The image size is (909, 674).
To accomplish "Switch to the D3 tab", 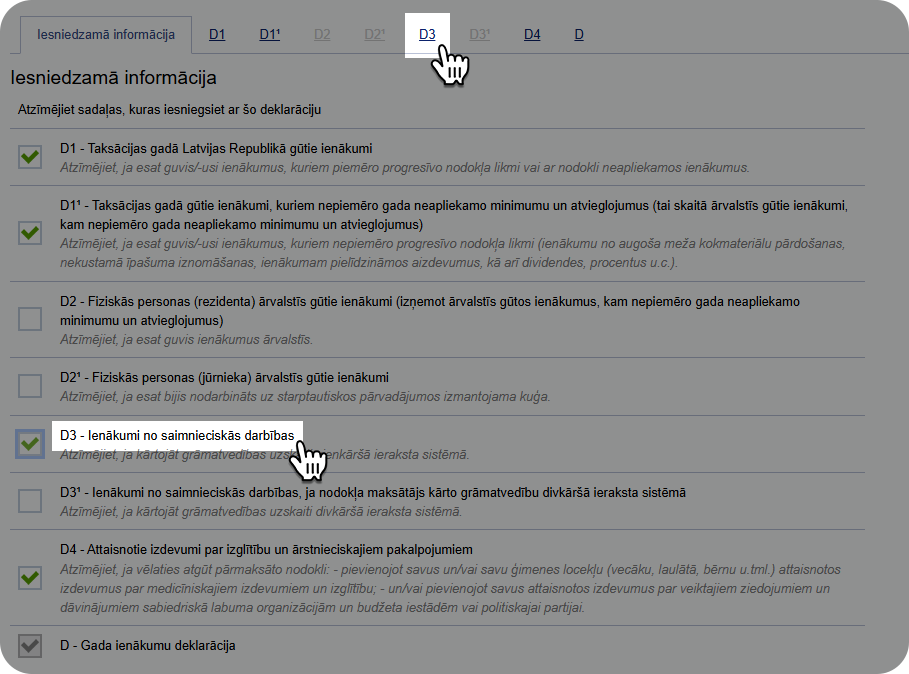I will tap(427, 33).
